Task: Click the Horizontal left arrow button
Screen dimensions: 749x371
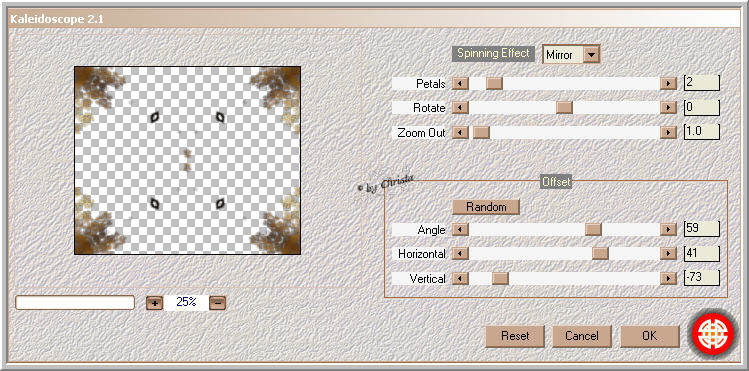Action: (460, 254)
